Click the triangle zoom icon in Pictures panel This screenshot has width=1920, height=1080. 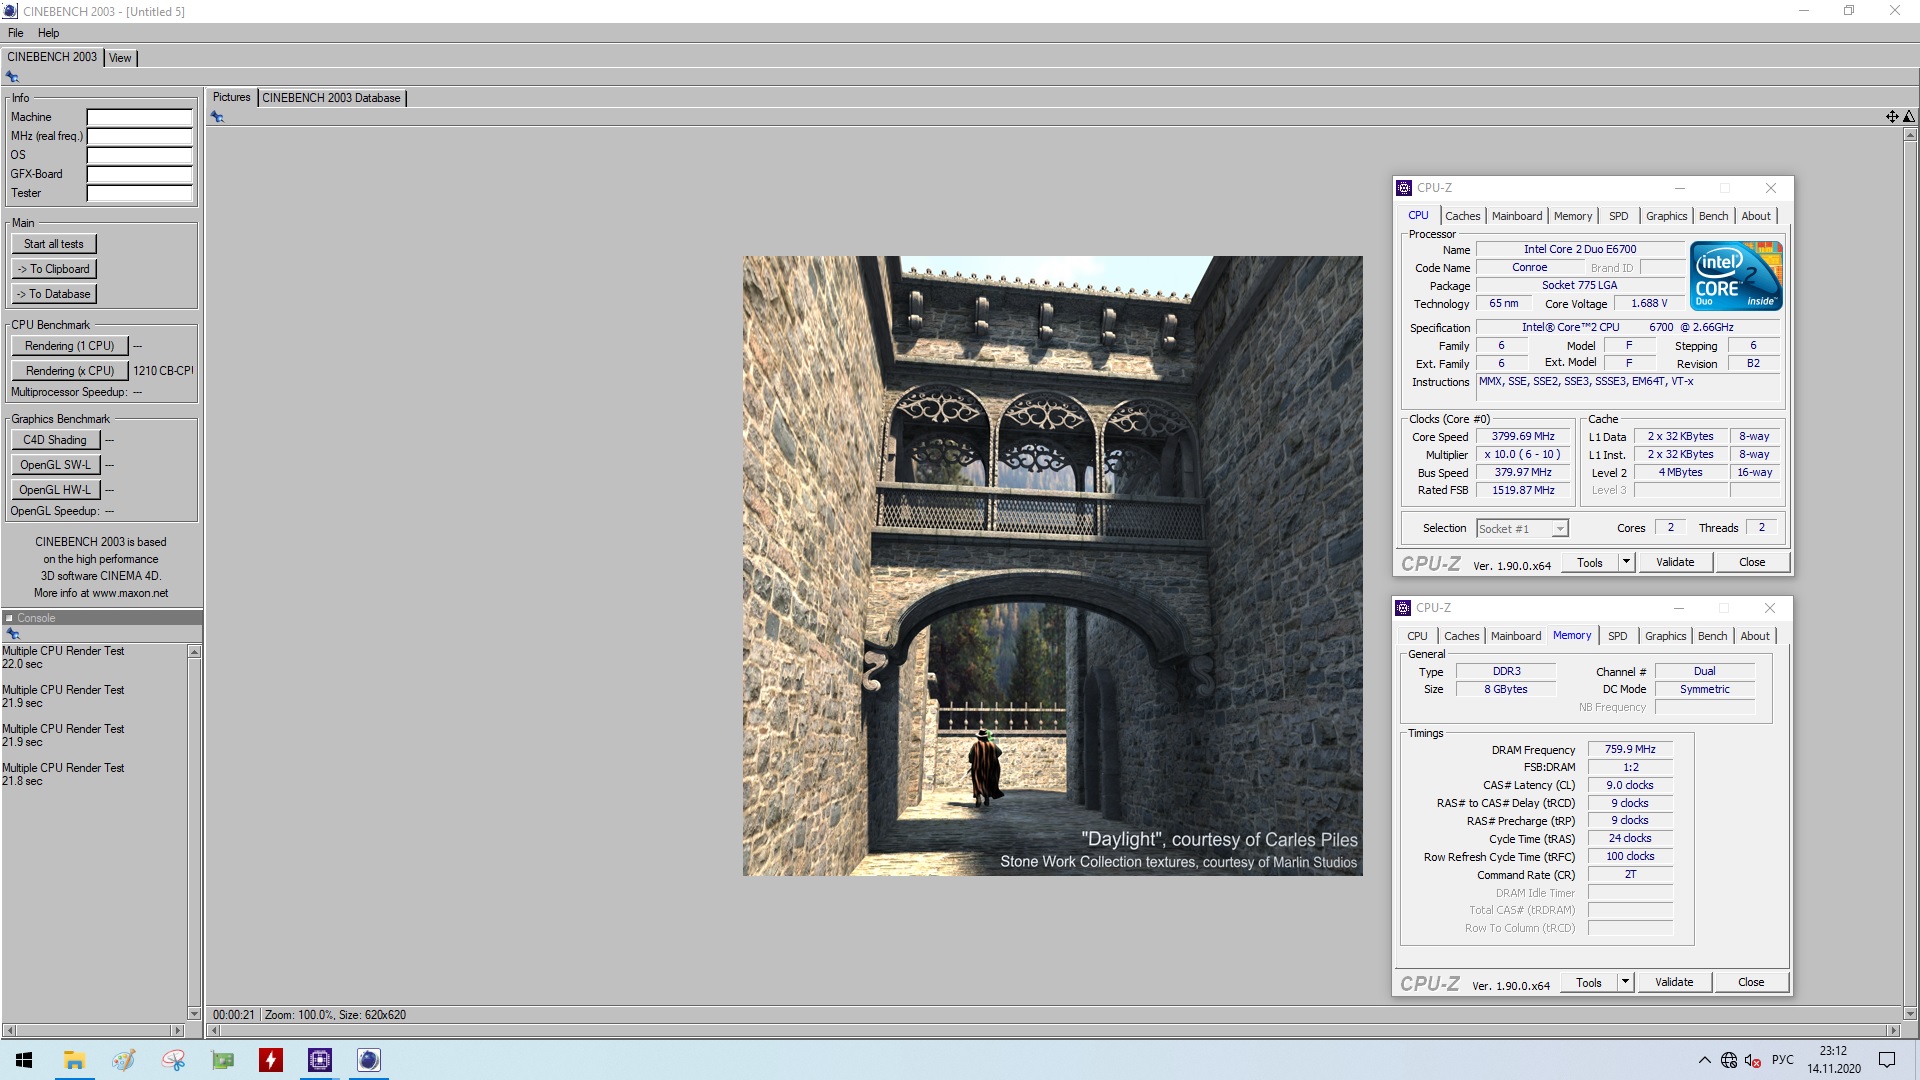pyautogui.click(x=1908, y=117)
